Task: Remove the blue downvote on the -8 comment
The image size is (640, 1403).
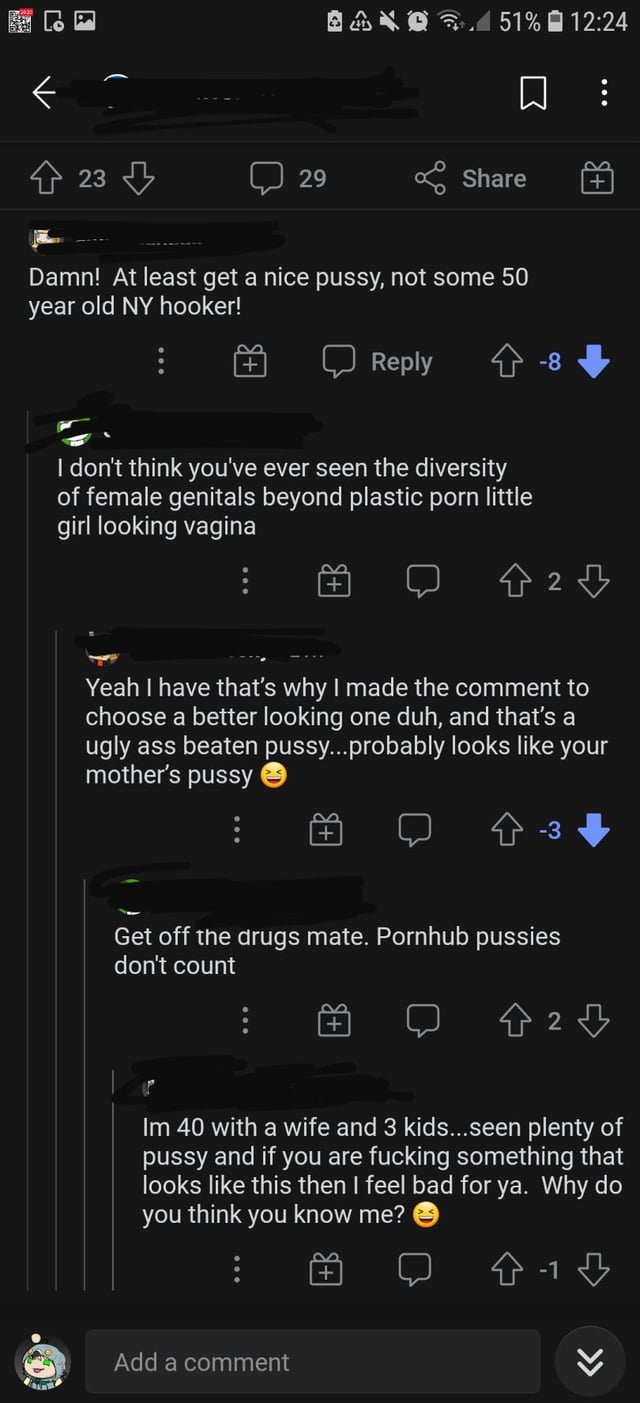Action: click(594, 362)
